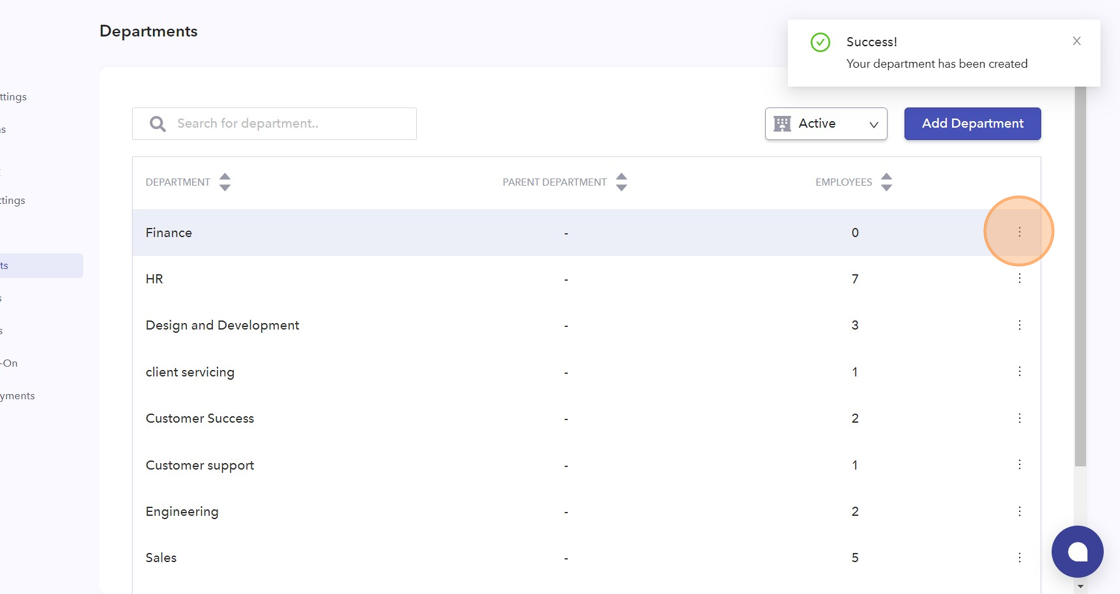Sort by Parent Department column
The width and height of the screenshot is (1120, 594).
pos(621,182)
